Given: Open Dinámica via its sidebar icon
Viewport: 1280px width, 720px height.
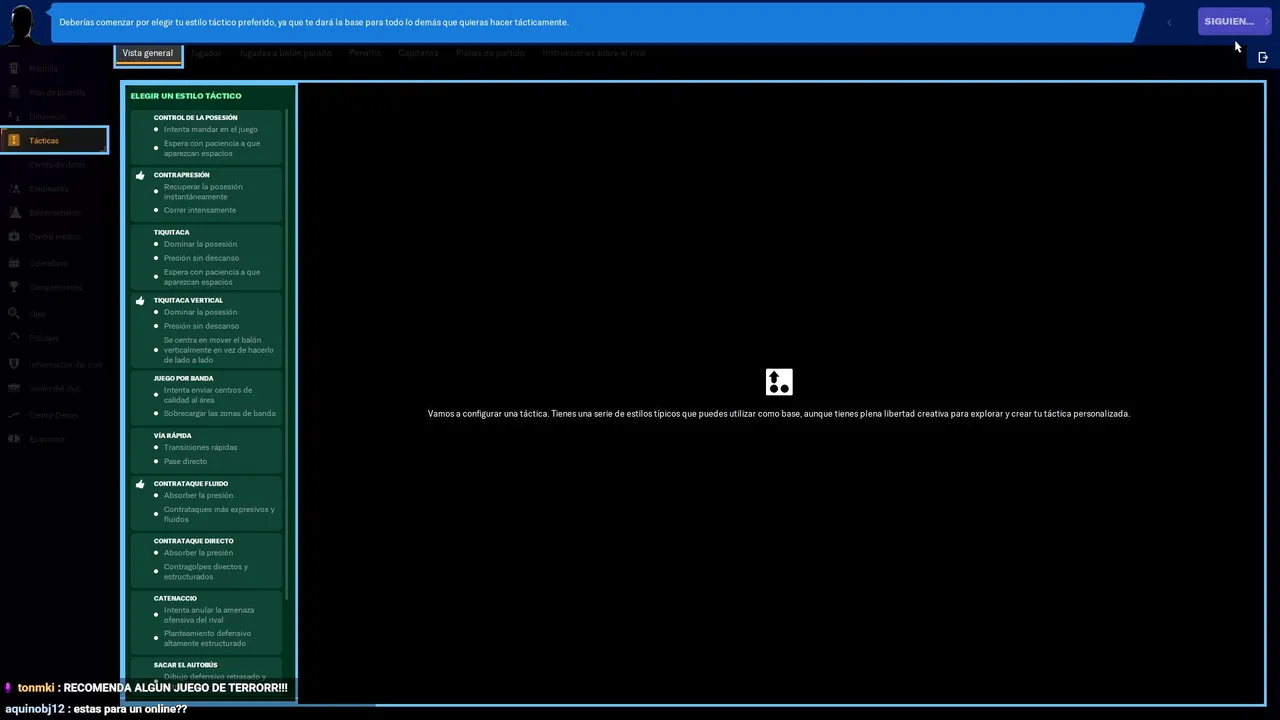Looking at the screenshot, I should click(14, 117).
